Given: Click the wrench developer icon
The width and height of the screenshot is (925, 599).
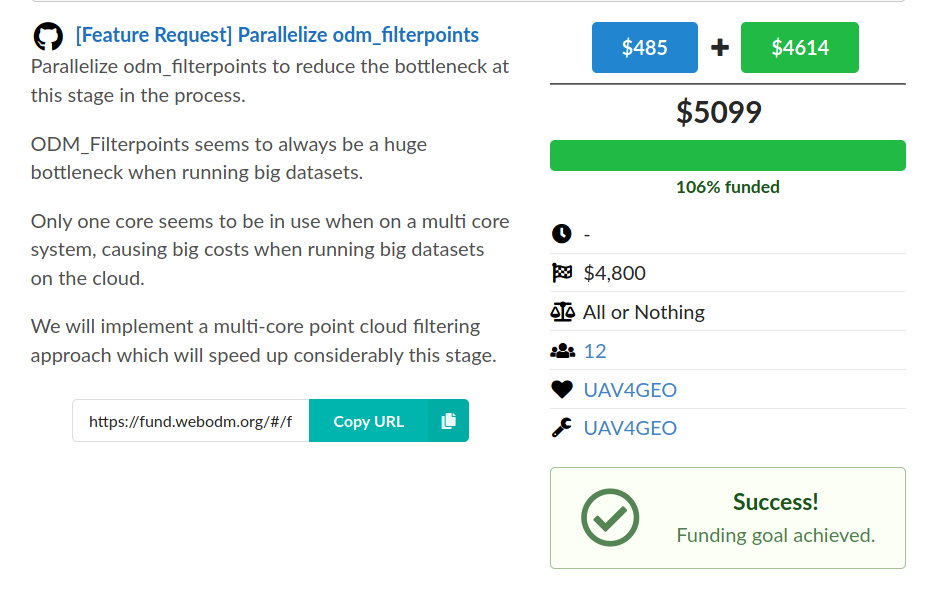Looking at the screenshot, I should tap(562, 428).
